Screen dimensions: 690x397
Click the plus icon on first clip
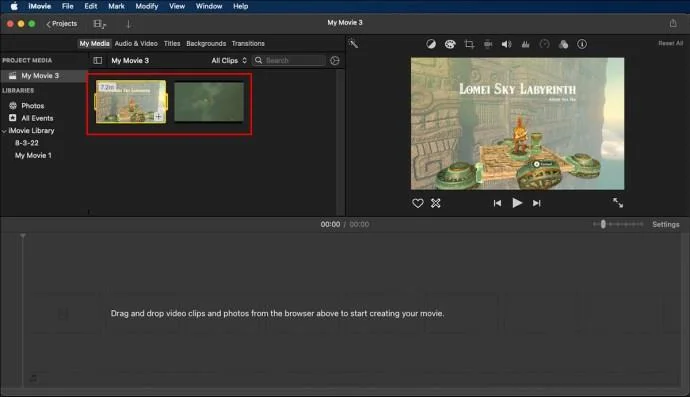tap(158, 117)
